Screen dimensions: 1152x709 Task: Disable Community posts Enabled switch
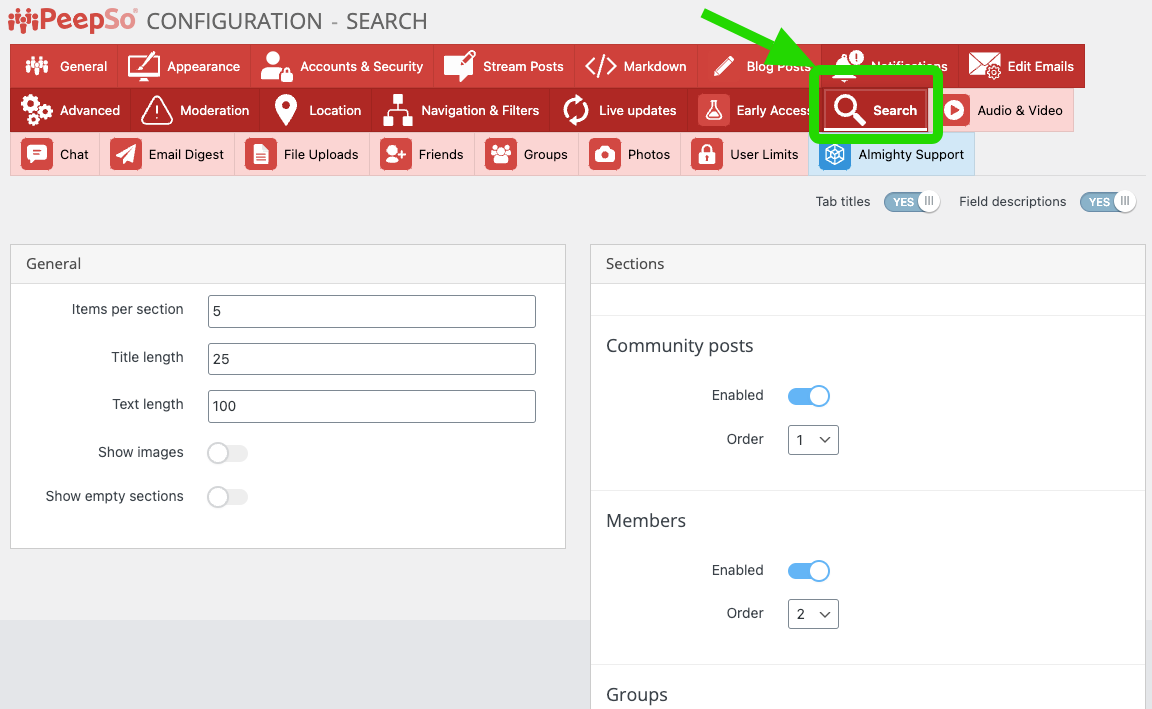[x=808, y=396]
